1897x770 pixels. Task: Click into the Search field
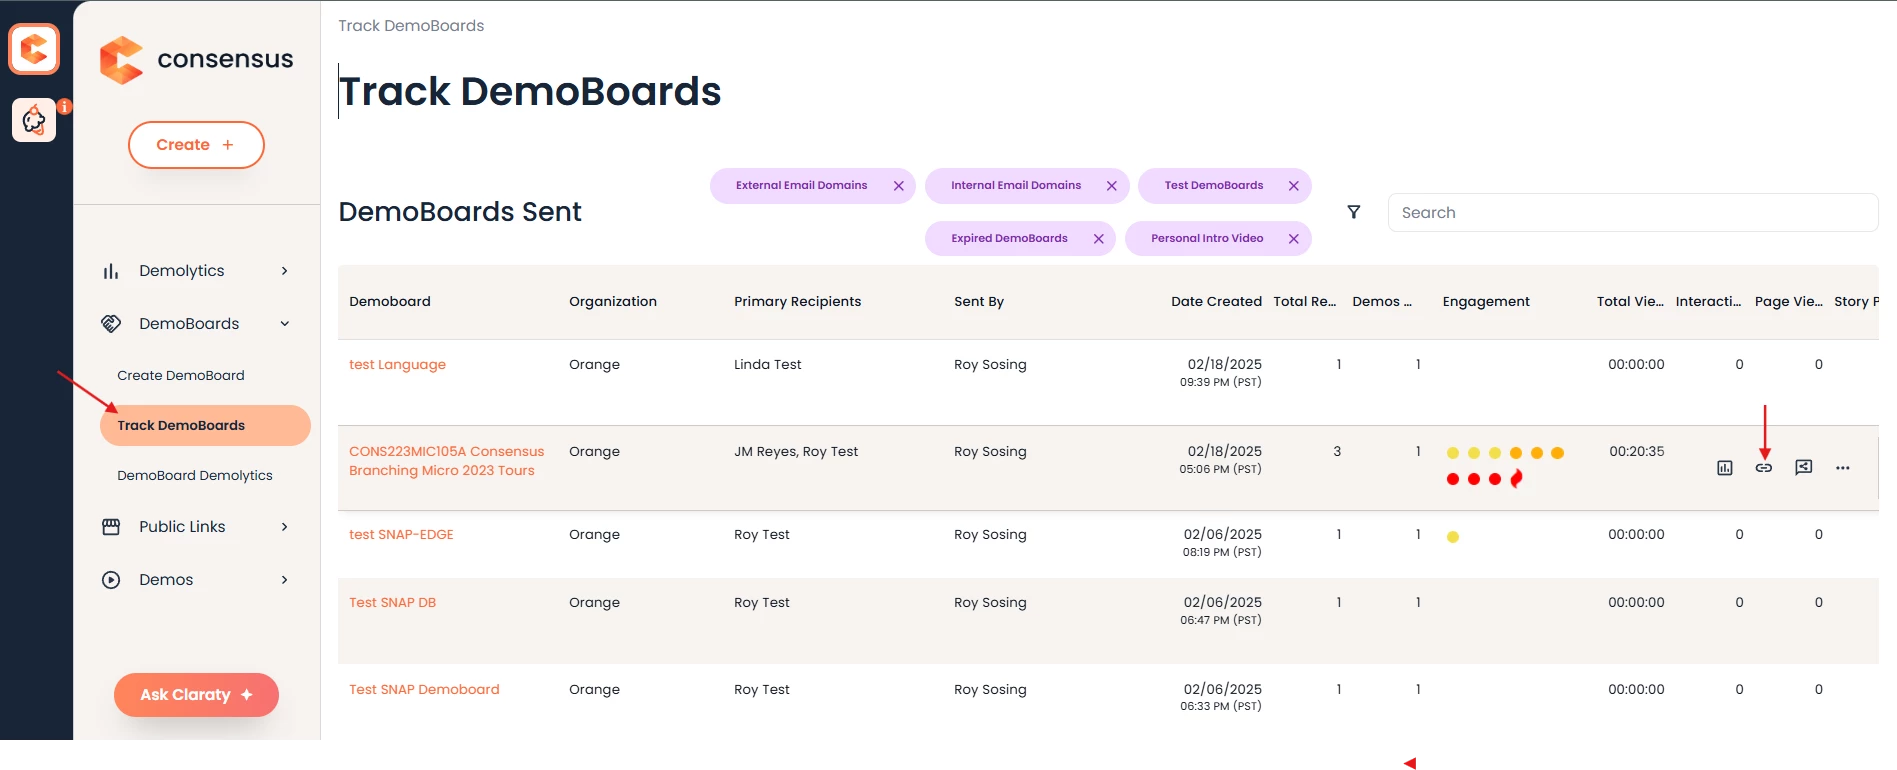coord(1632,213)
